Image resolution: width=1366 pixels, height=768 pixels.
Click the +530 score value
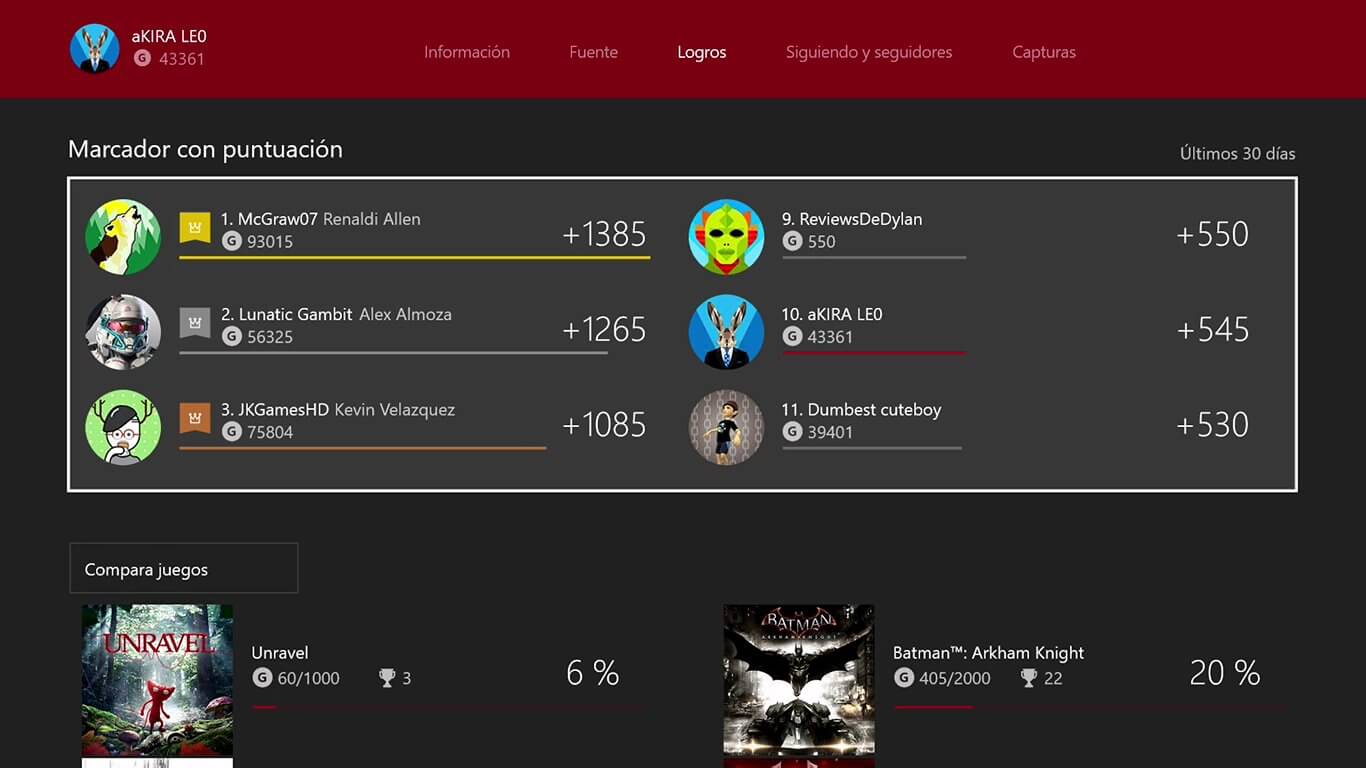[1213, 424]
